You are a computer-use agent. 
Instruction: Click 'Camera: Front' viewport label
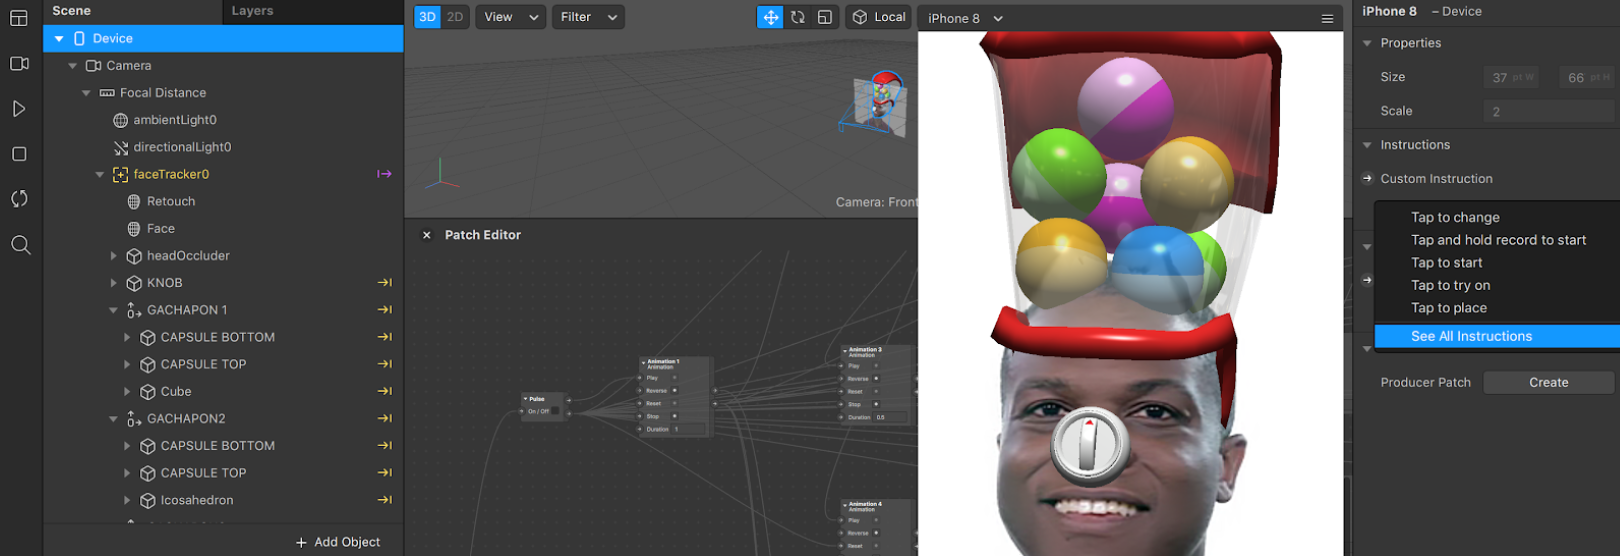coord(876,202)
